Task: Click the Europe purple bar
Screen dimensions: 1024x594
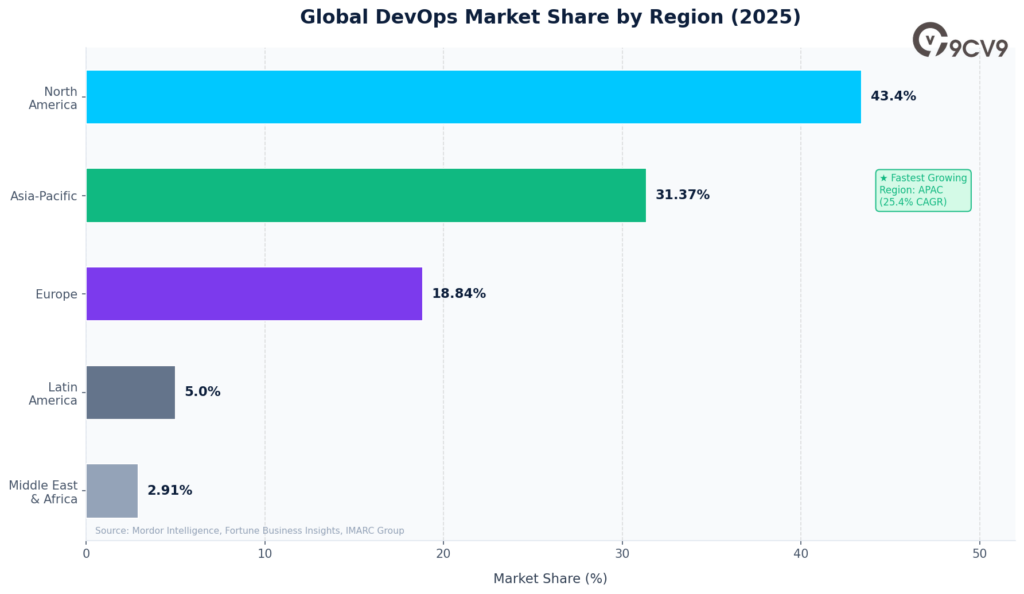Action: point(254,294)
